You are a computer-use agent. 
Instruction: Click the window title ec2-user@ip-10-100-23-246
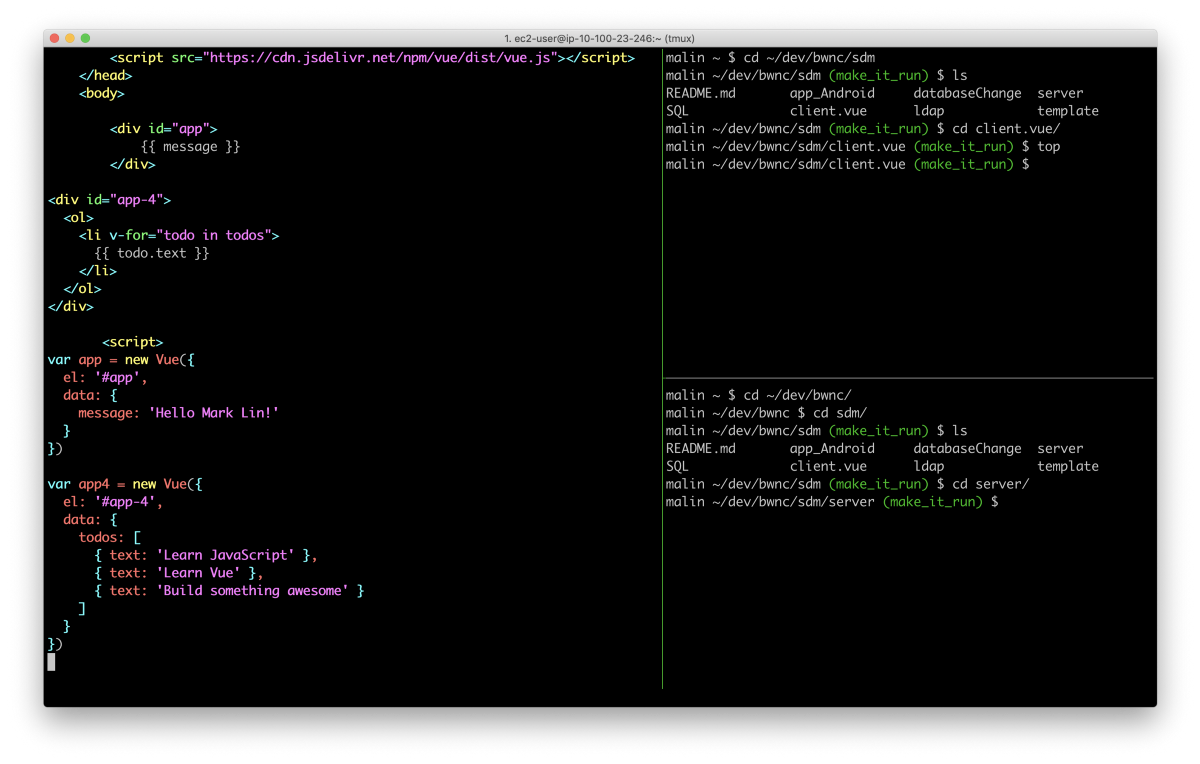pyautogui.click(x=600, y=38)
